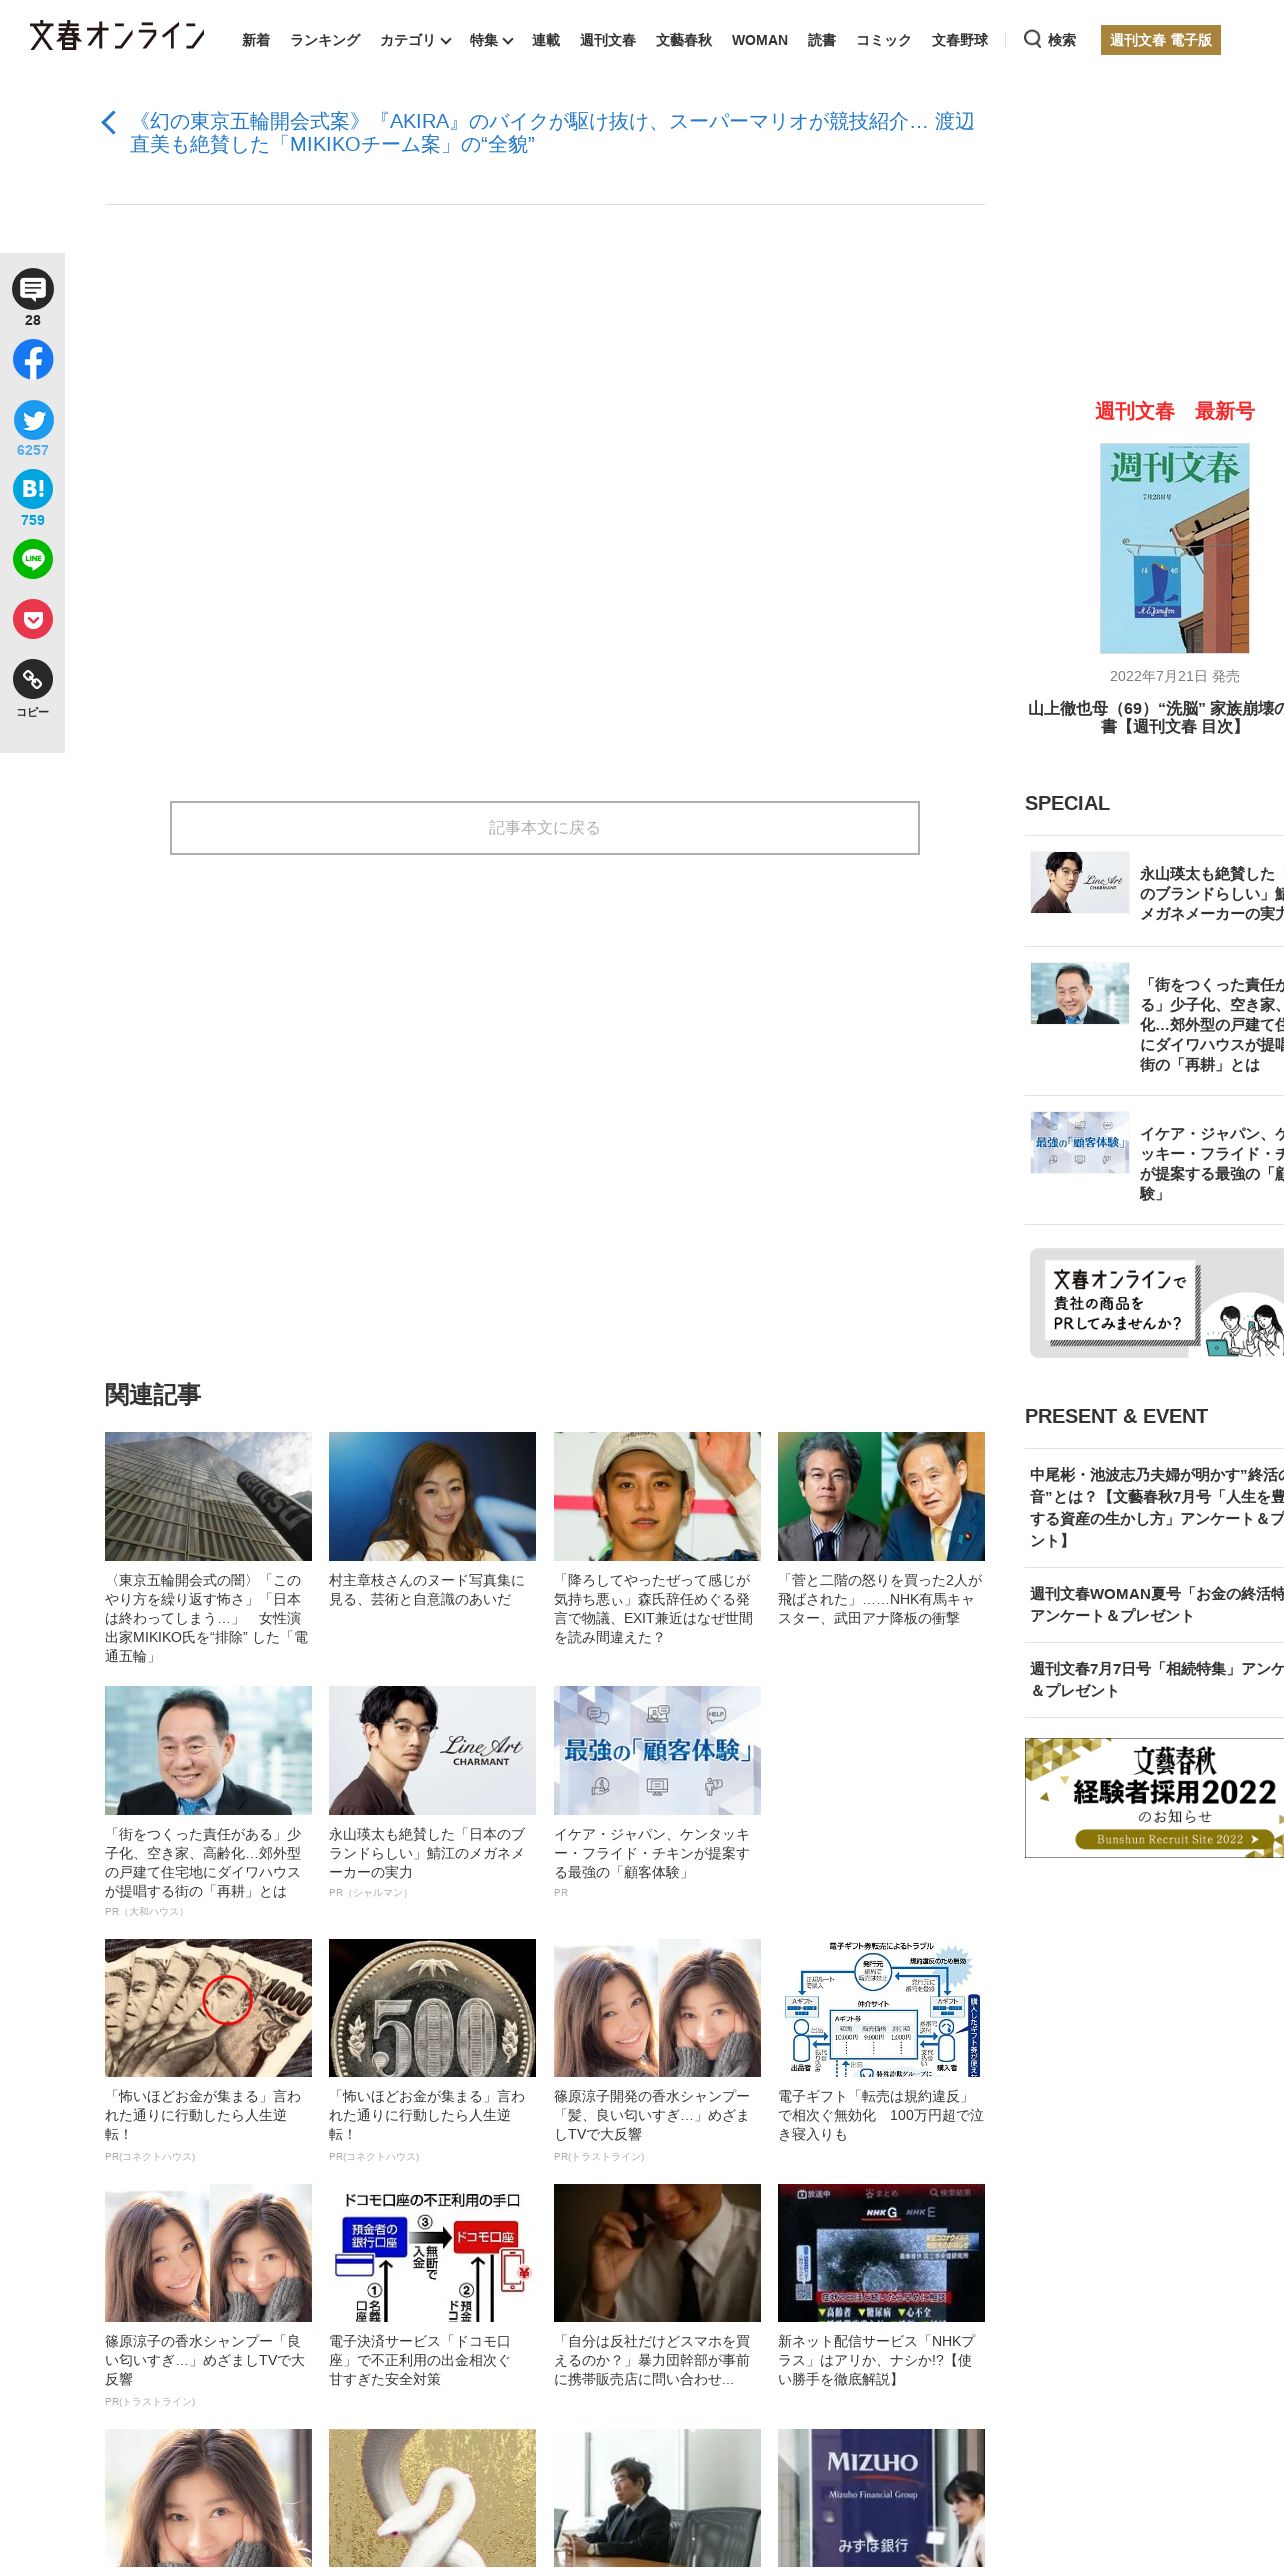The width and height of the screenshot is (1284, 2568).
Task: Share the article via LINE
Action: tap(33, 559)
